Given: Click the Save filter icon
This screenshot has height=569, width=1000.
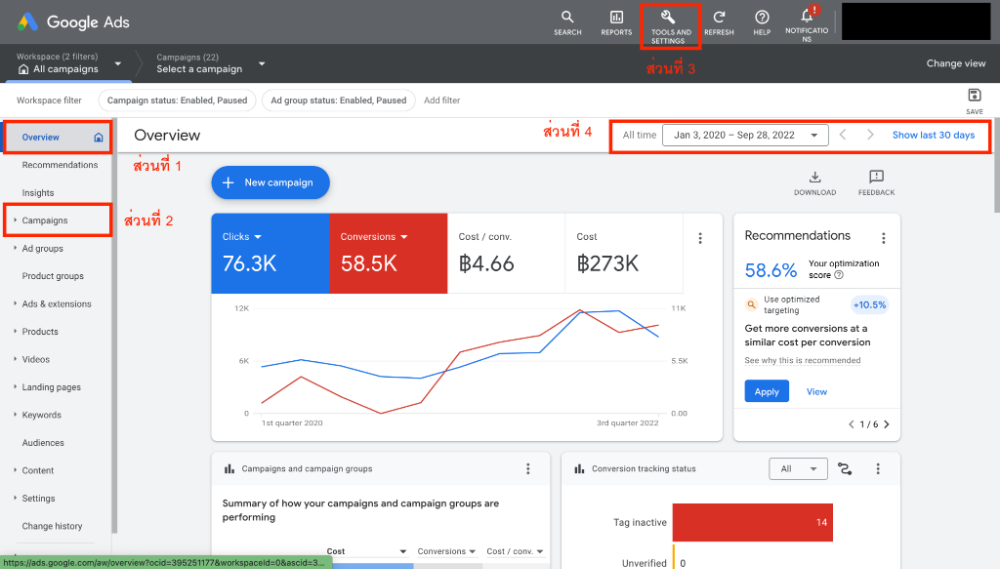Looking at the screenshot, I should click(974, 96).
